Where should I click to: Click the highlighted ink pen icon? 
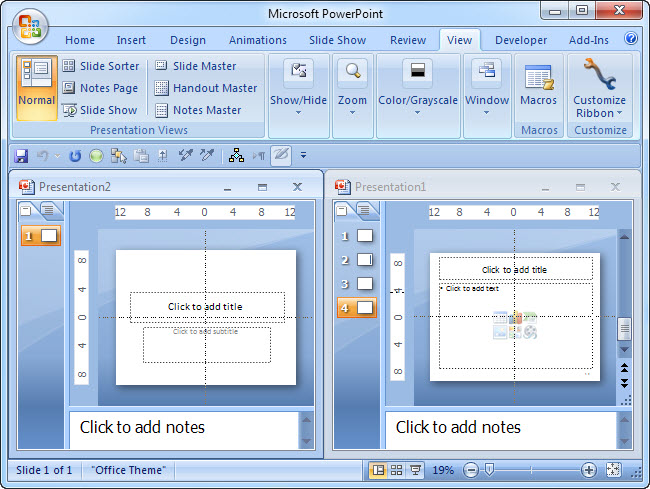point(281,155)
